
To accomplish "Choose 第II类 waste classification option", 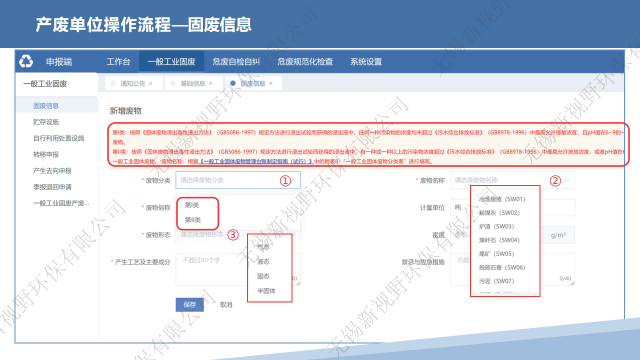I will [193, 220].
